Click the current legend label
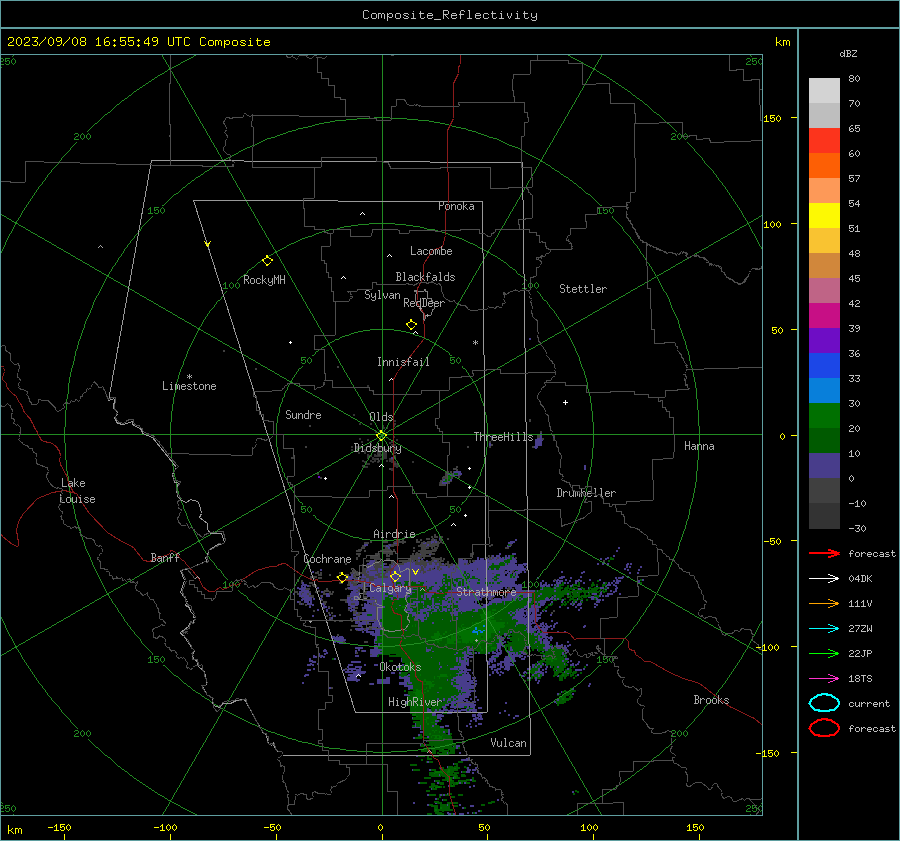 point(869,703)
